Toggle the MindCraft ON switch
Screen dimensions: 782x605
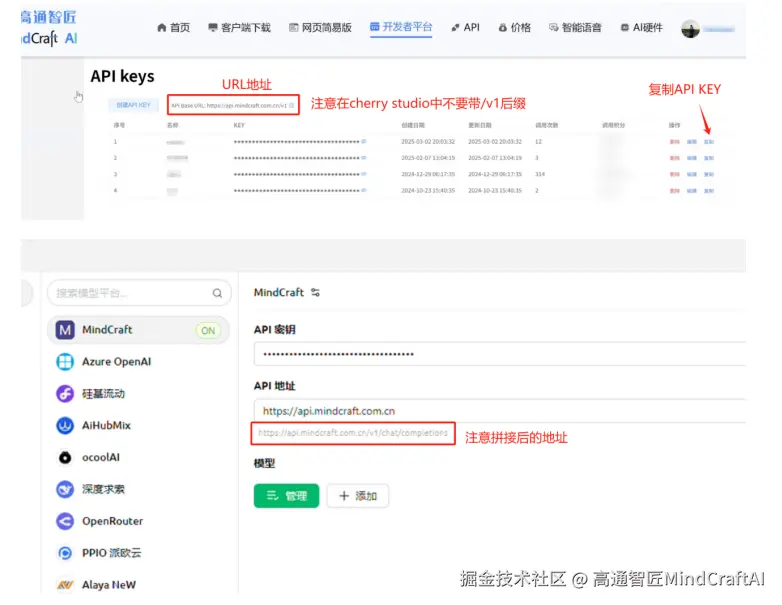(208, 330)
